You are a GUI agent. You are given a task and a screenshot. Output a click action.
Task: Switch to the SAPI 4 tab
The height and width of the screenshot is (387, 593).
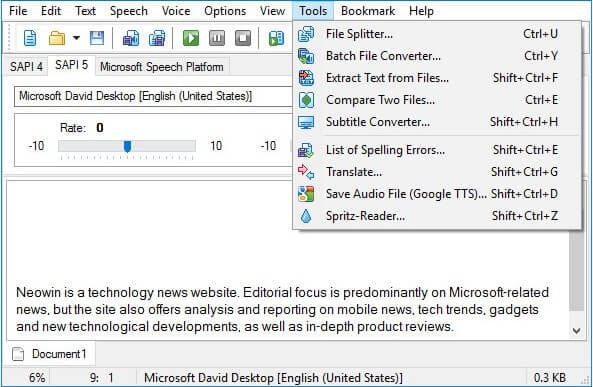pos(26,67)
